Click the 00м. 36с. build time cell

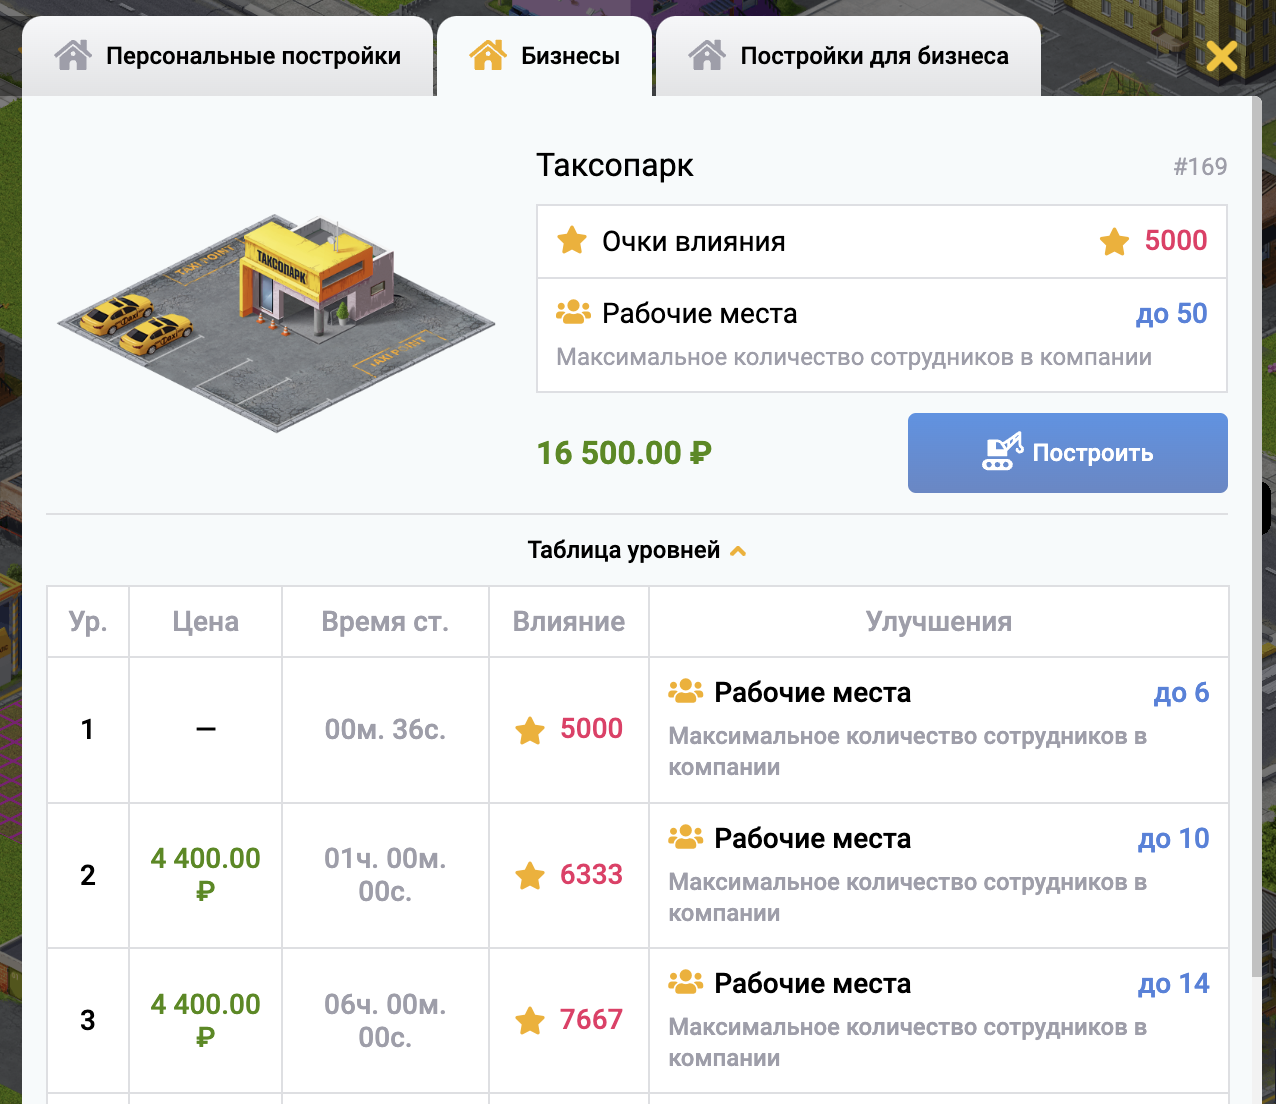[x=385, y=729]
